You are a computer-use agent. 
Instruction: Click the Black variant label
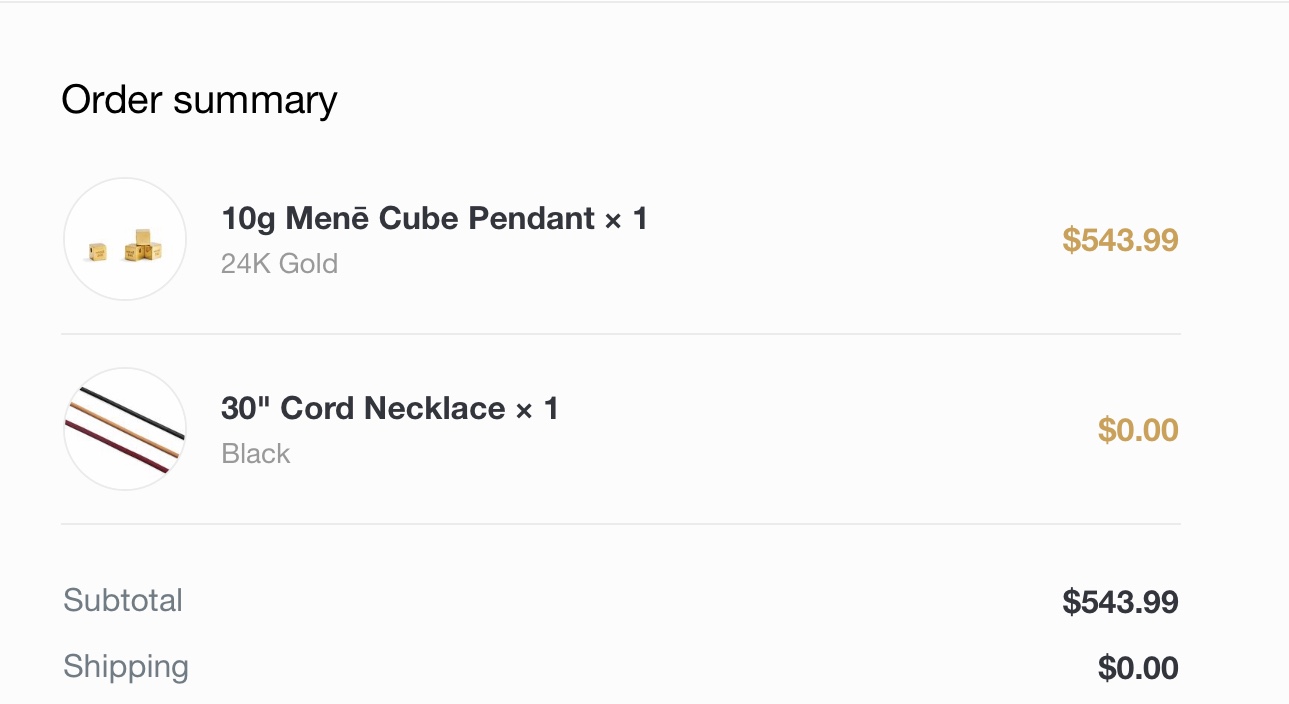256,454
